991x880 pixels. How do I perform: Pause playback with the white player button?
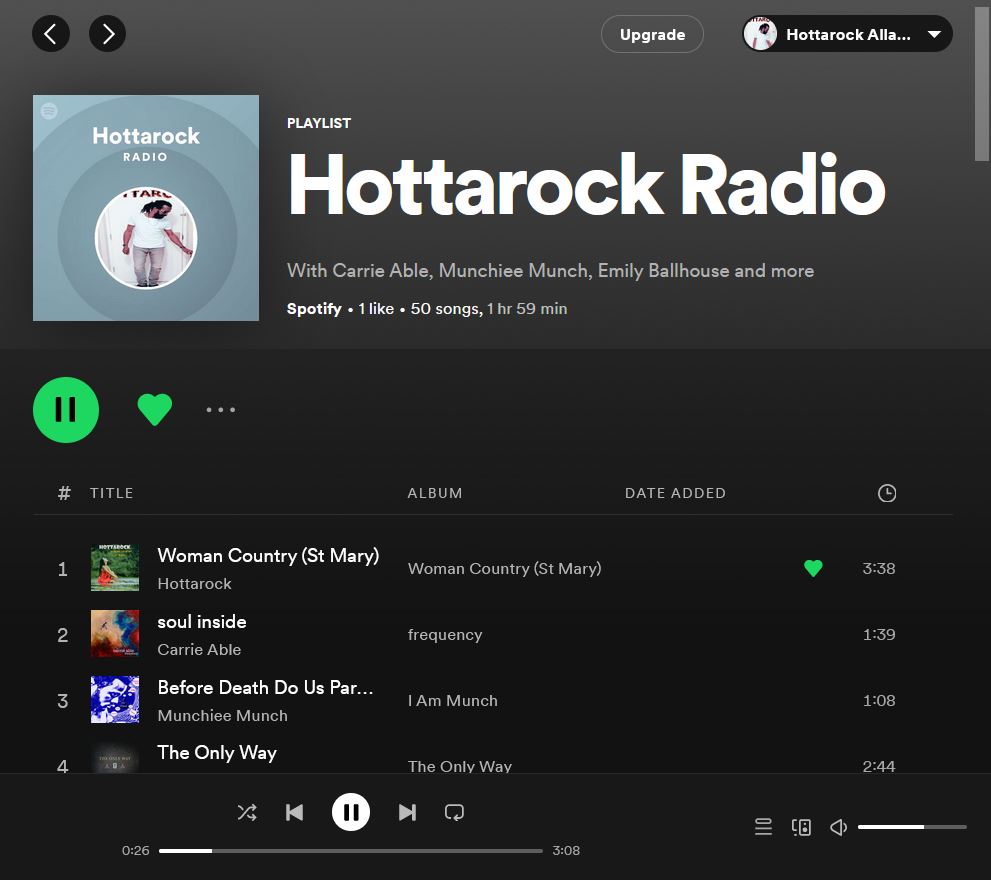(x=351, y=812)
